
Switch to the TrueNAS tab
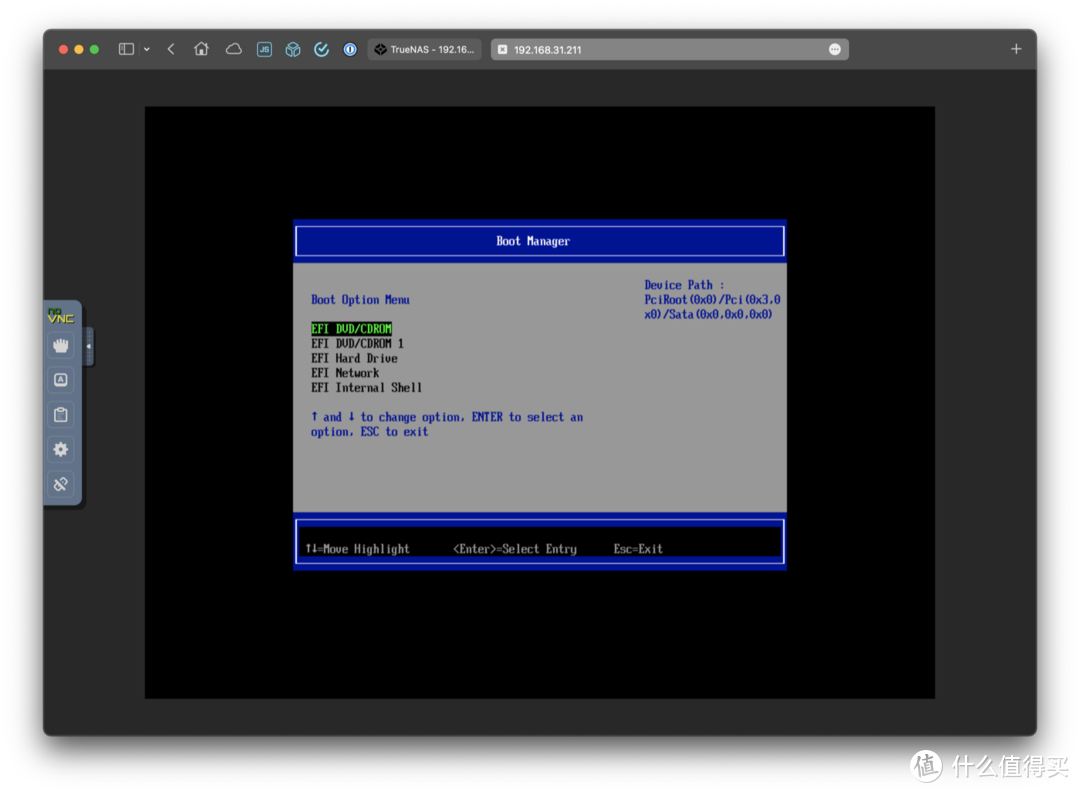click(x=425, y=49)
